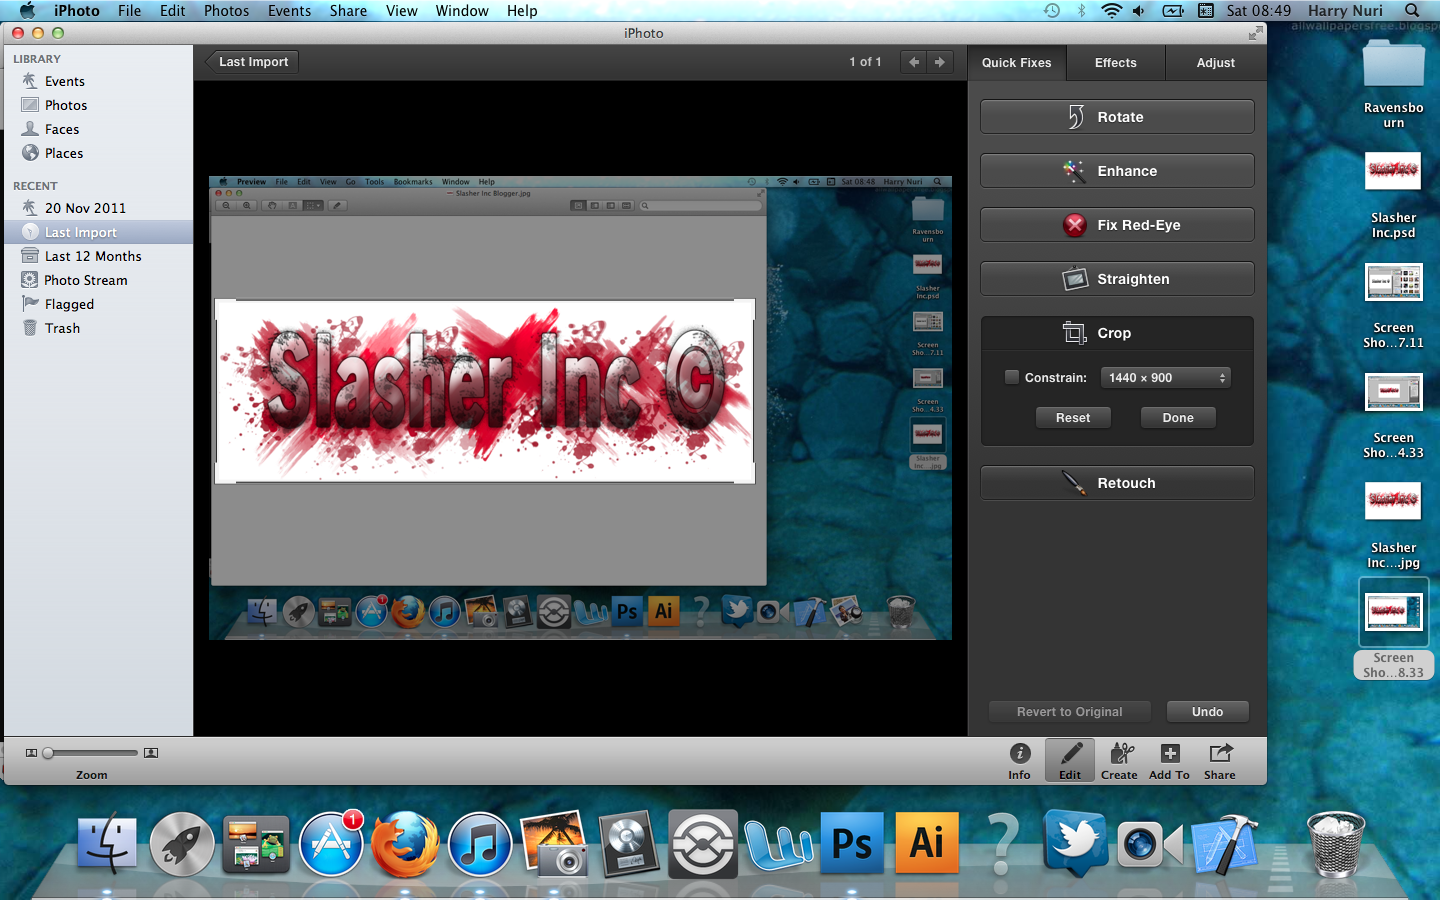The height and width of the screenshot is (900, 1440).
Task: Click the next photo arrow
Action: point(940,61)
